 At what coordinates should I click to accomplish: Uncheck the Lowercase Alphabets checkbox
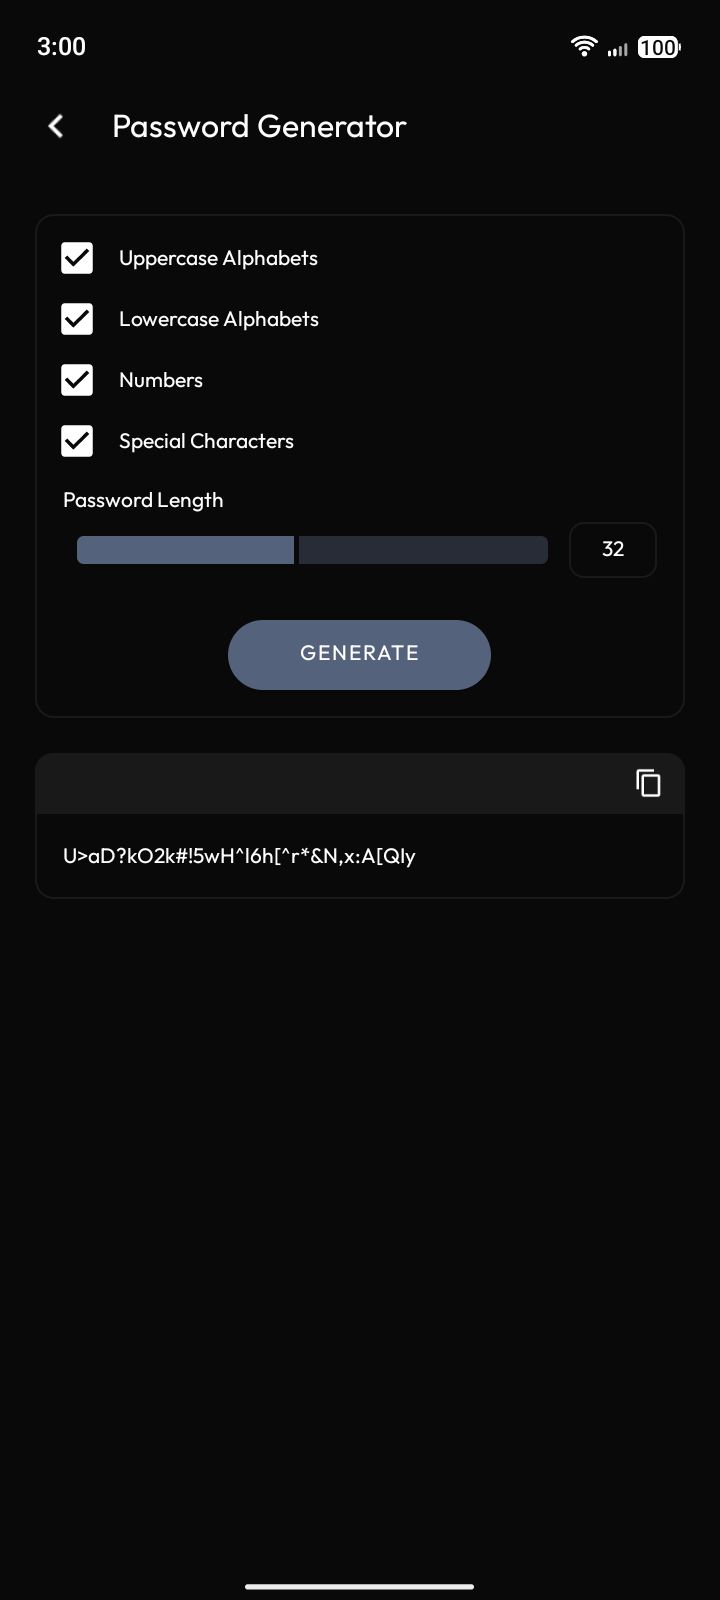coord(77,319)
